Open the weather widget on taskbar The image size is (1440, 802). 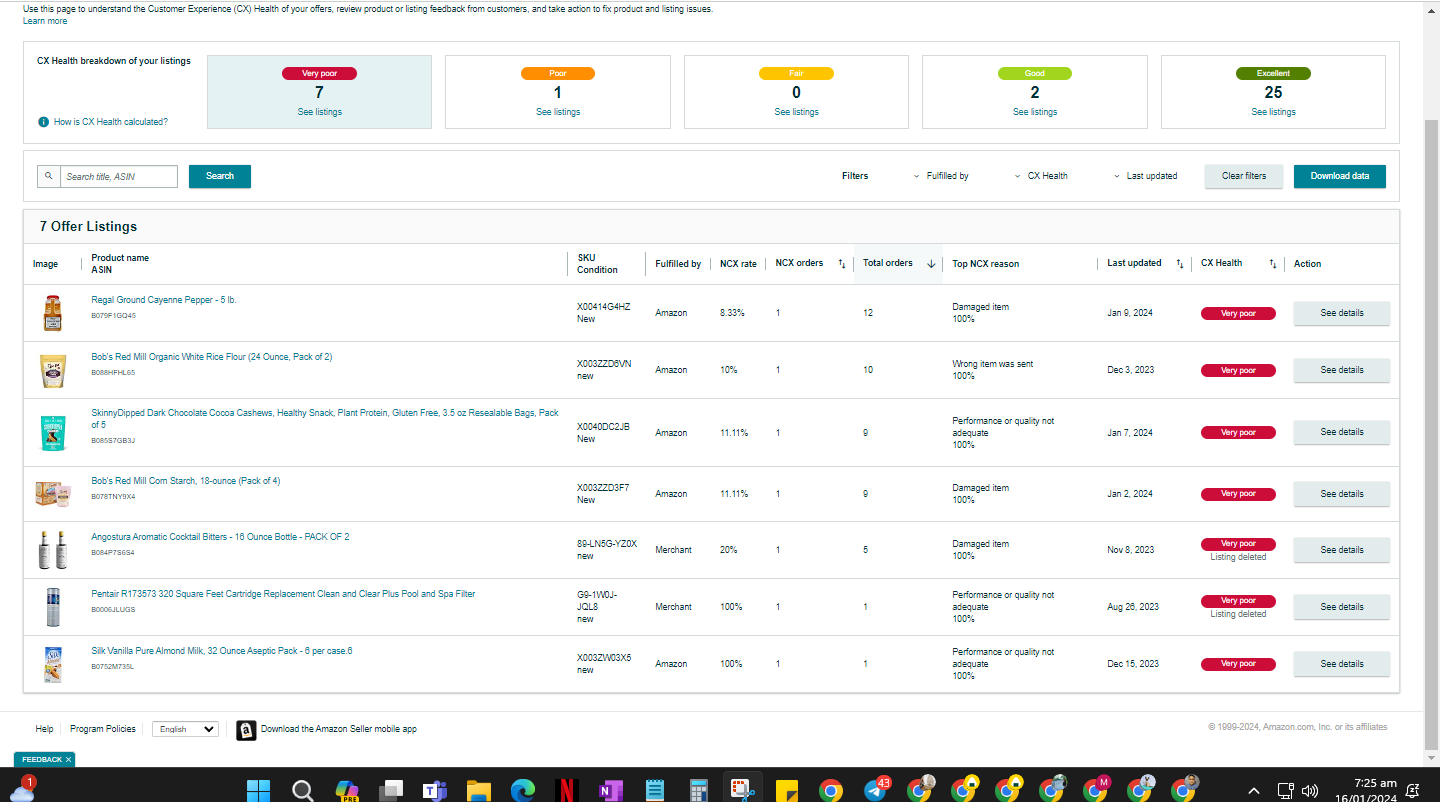point(22,790)
